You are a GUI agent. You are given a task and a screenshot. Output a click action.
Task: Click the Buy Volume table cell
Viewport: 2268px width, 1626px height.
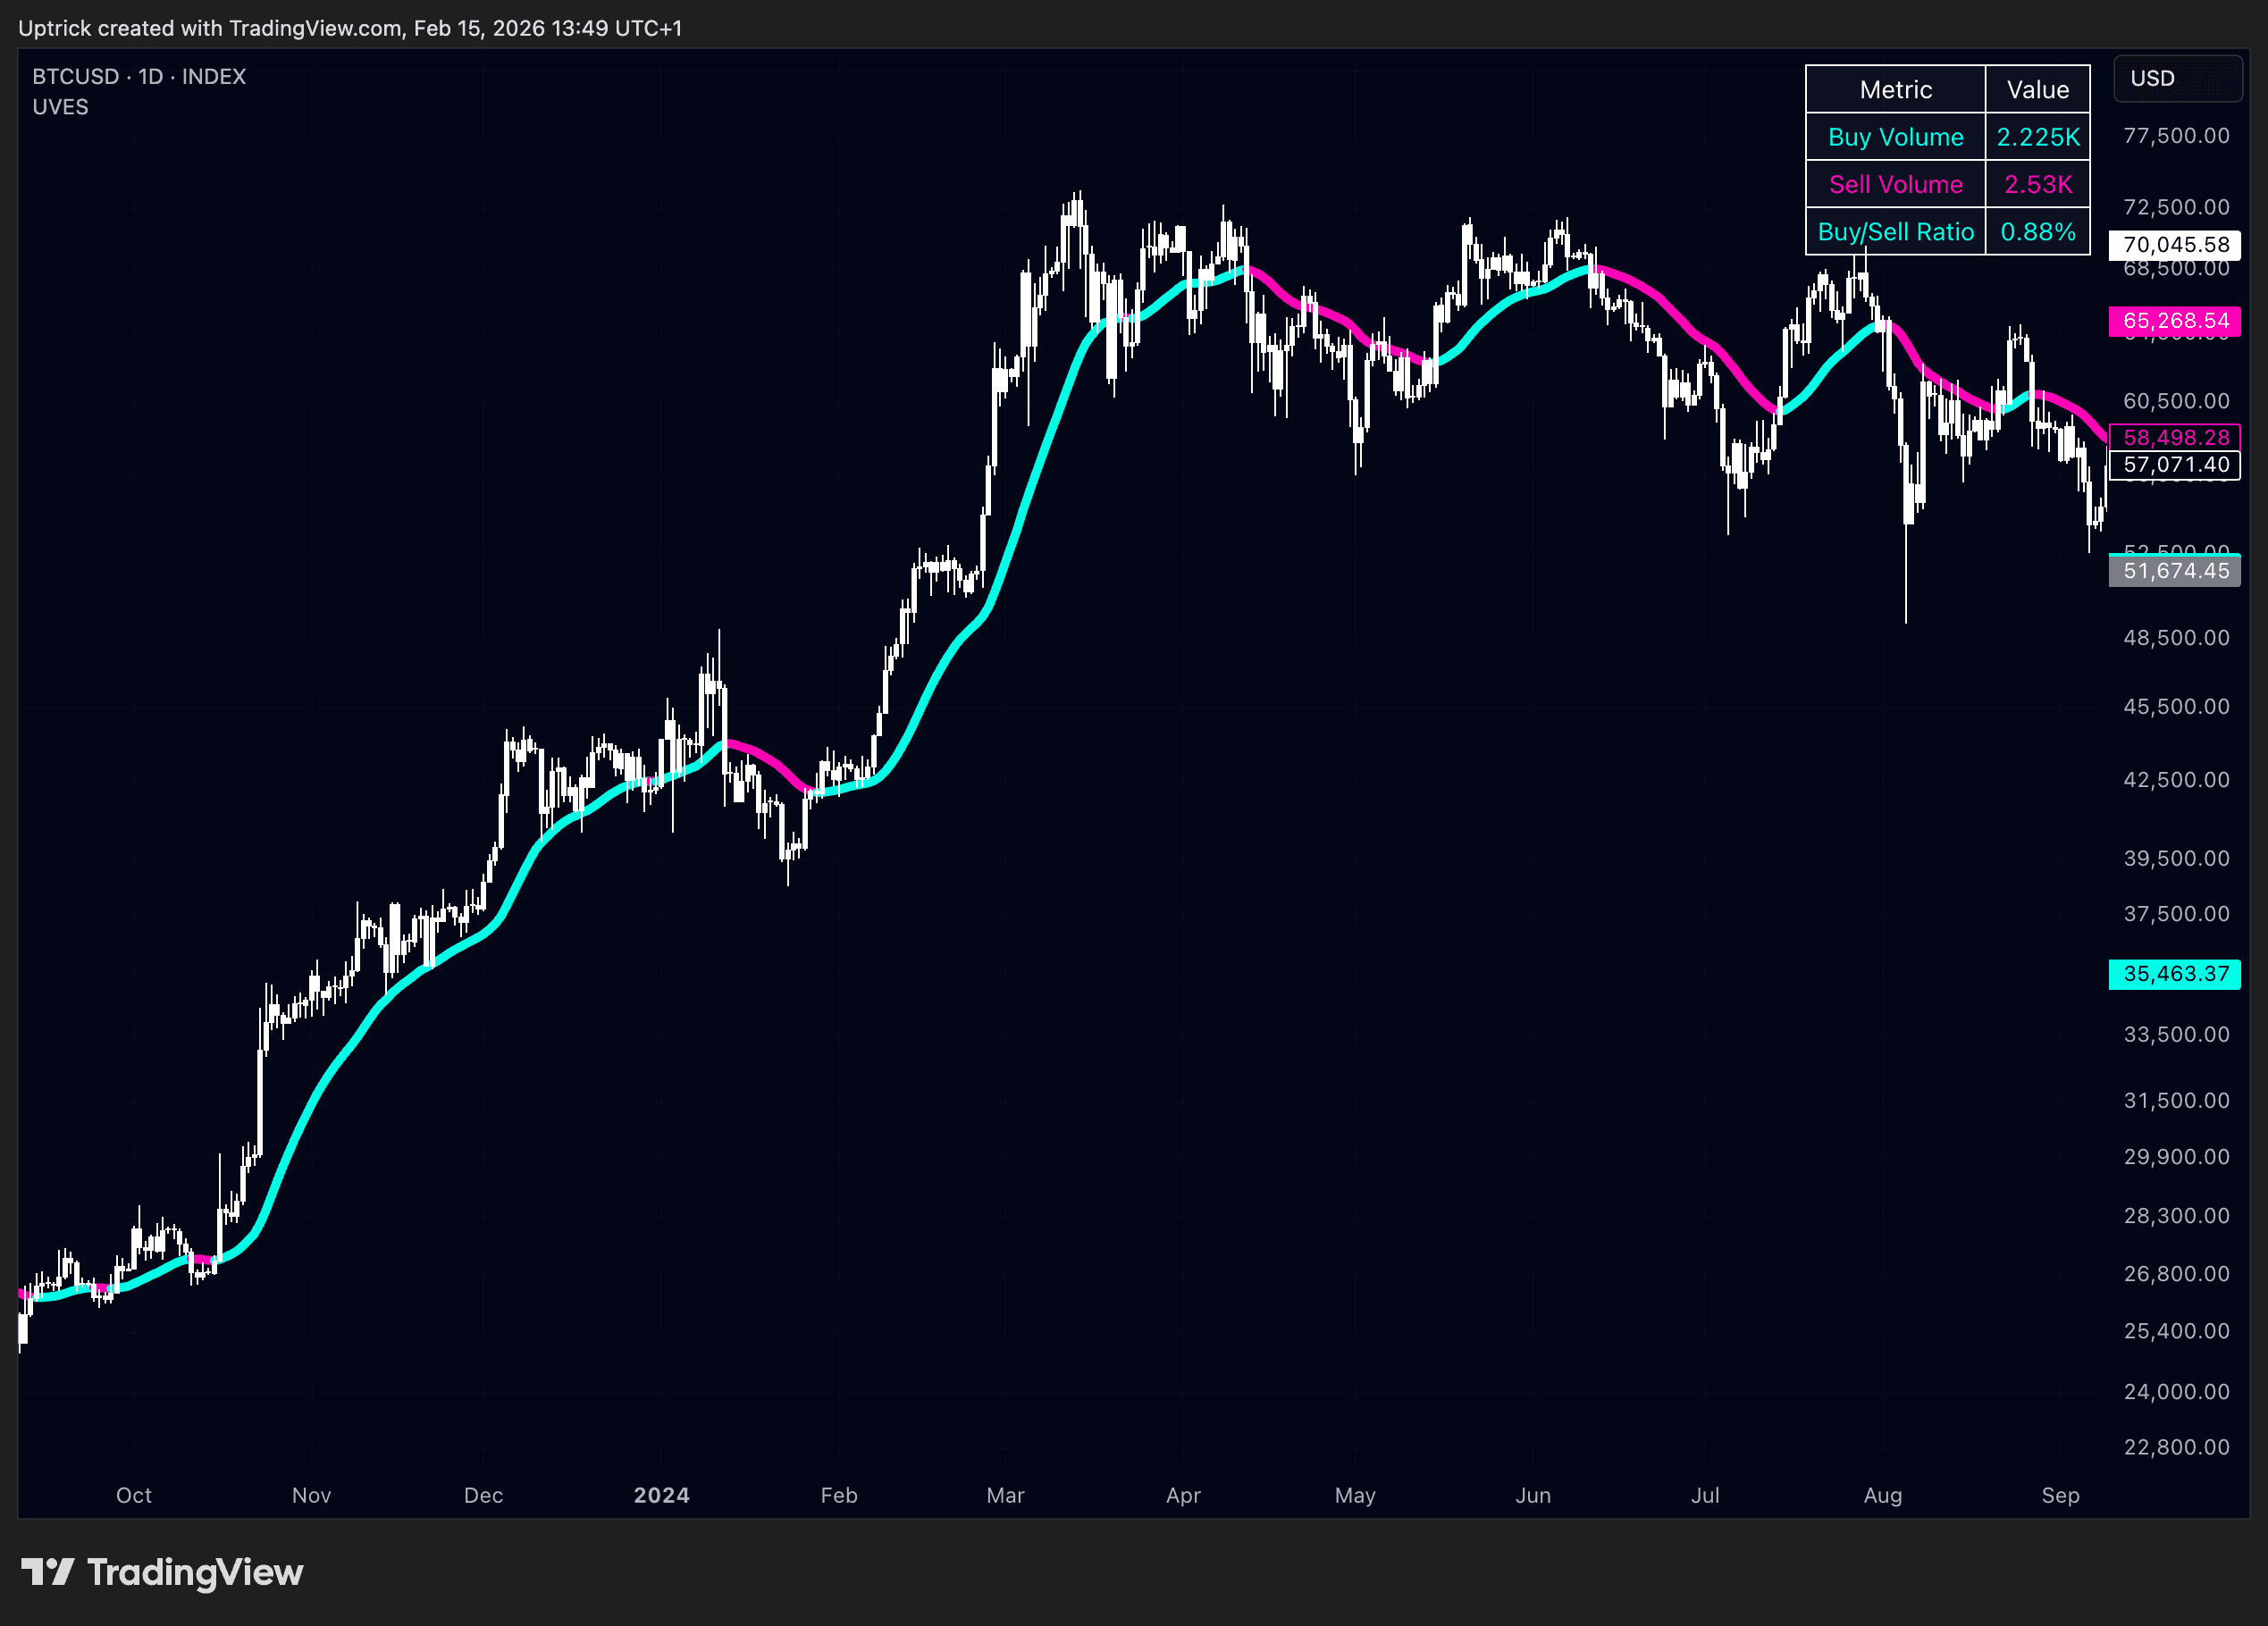click(x=1895, y=137)
